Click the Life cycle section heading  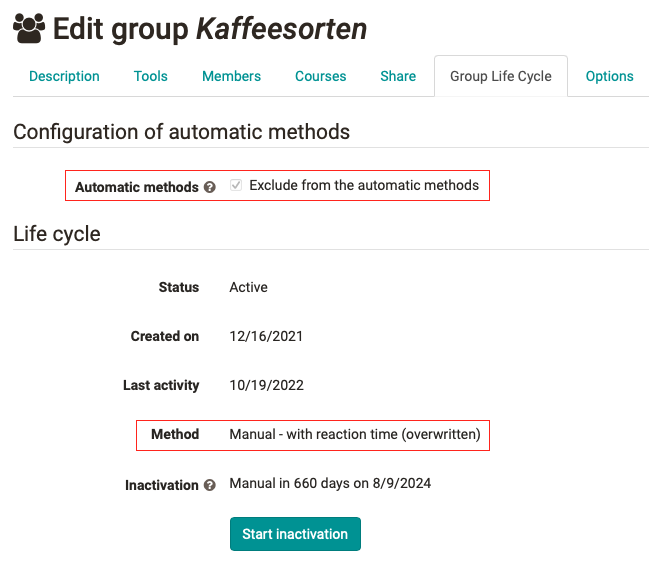pyautogui.click(x=57, y=234)
